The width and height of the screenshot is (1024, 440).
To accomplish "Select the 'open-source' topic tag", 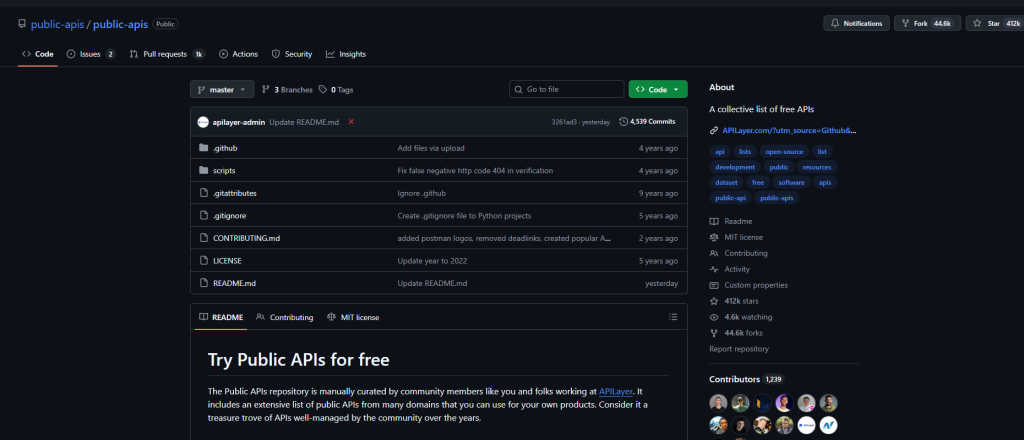I will coord(784,151).
